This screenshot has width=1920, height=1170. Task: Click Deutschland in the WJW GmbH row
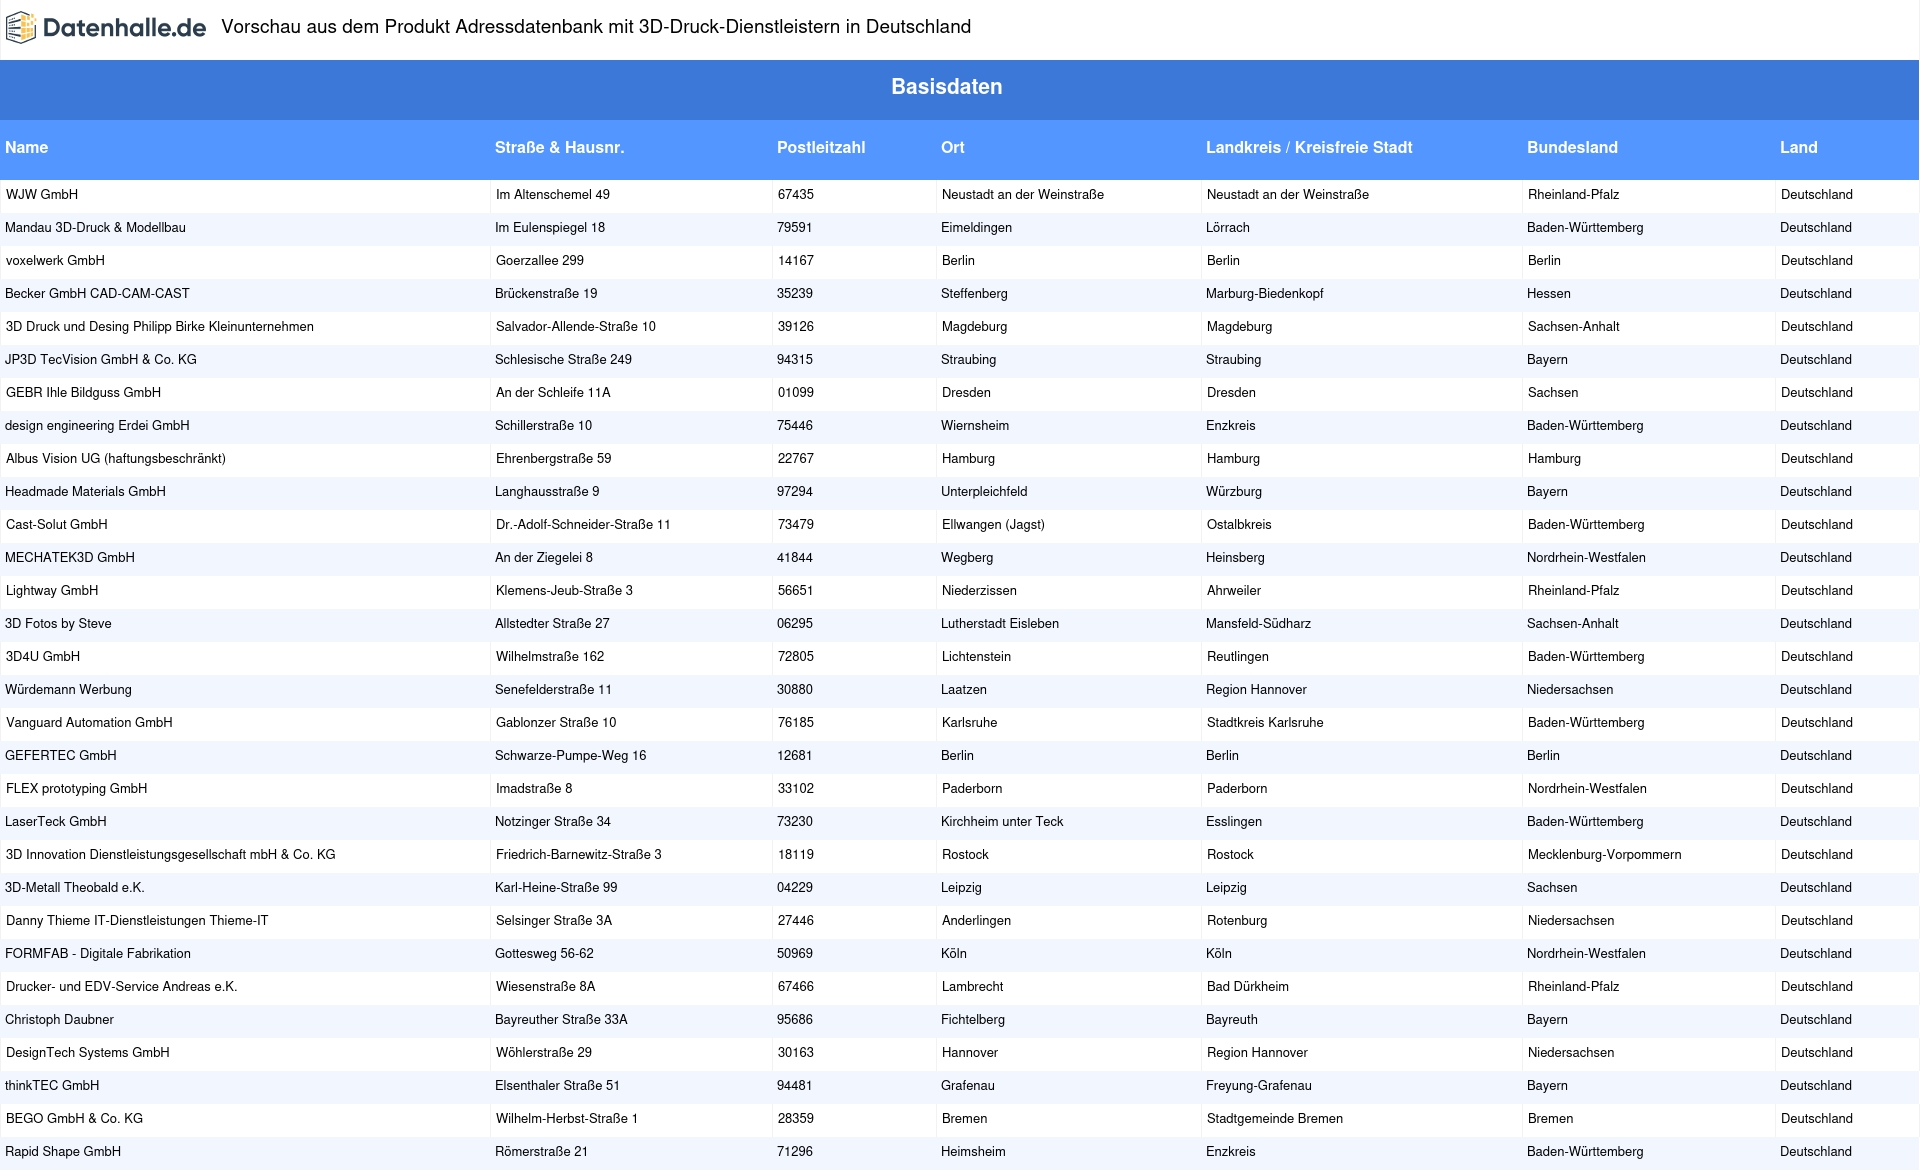pyautogui.click(x=1817, y=194)
